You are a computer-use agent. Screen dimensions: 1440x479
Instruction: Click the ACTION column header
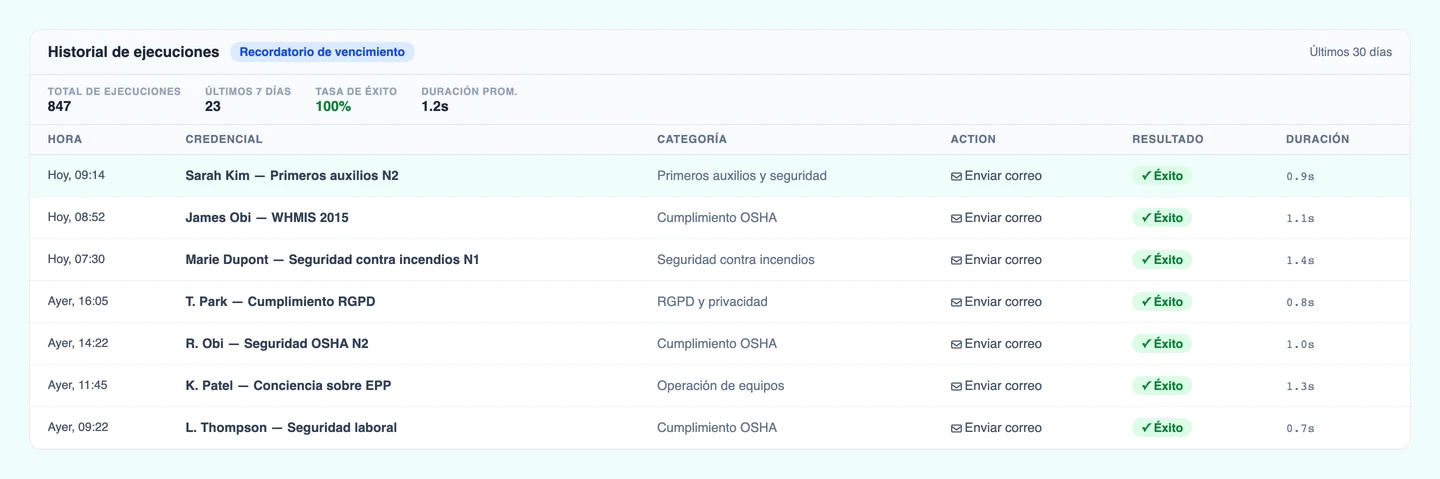[973, 139]
